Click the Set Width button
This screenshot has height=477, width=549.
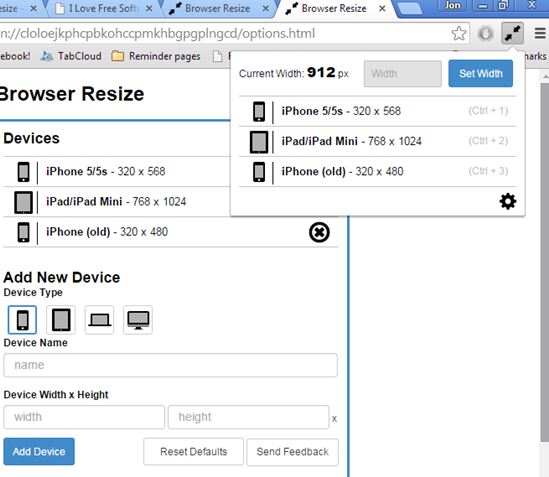(481, 74)
